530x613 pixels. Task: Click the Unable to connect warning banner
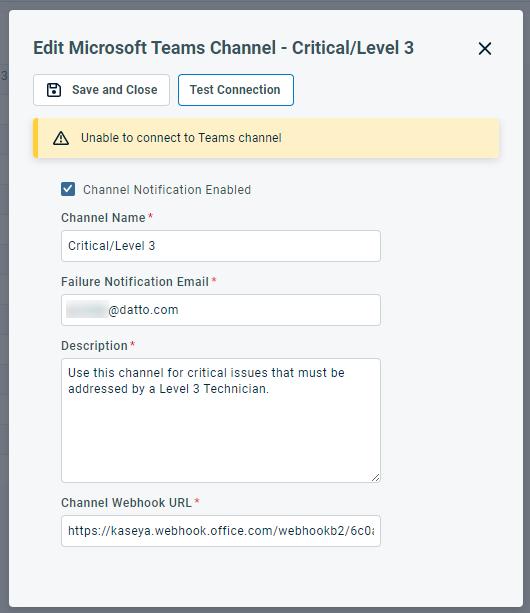click(266, 138)
